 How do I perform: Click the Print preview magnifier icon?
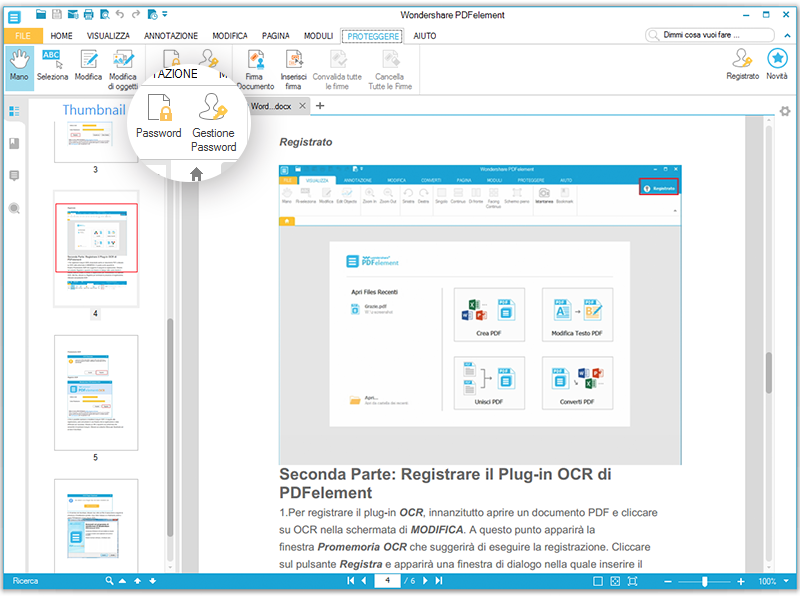[105, 14]
